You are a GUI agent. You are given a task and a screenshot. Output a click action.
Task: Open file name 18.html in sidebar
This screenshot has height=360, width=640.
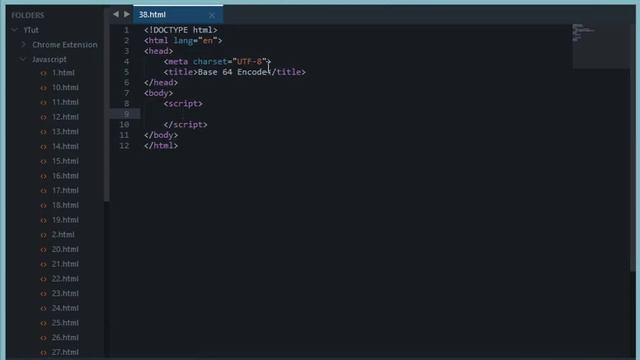point(65,205)
